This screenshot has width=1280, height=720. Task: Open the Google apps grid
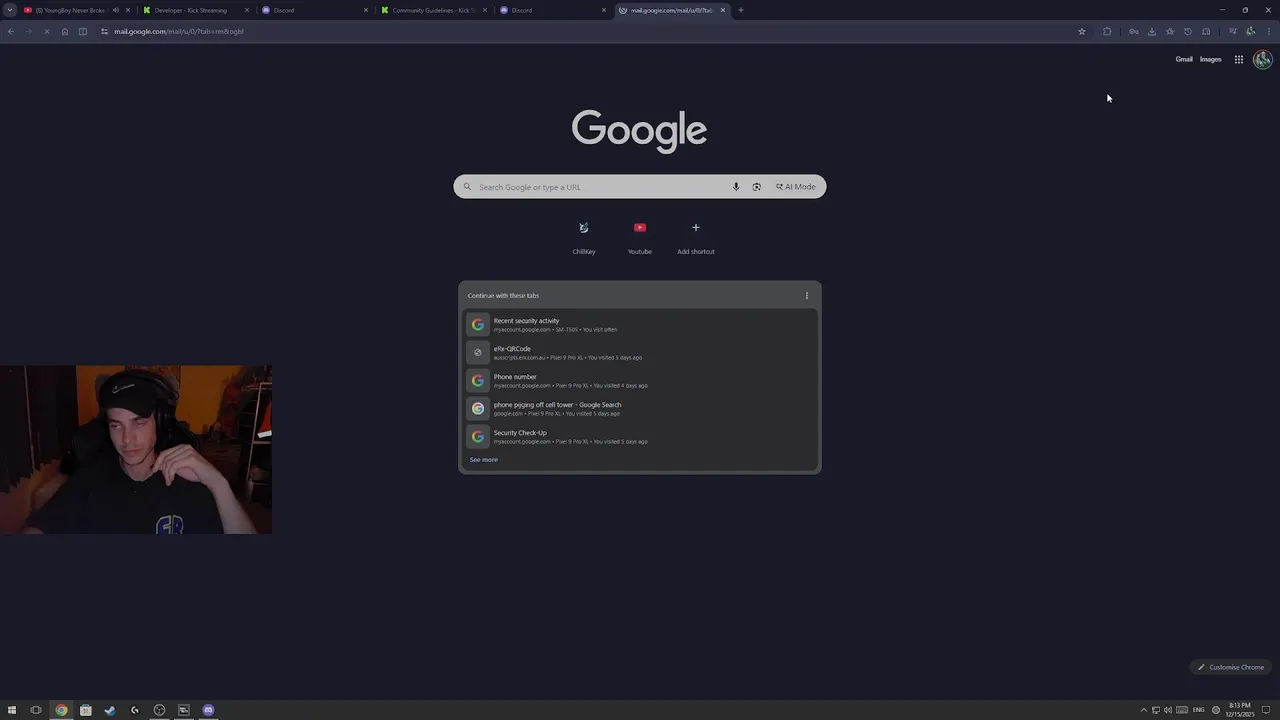point(1239,59)
